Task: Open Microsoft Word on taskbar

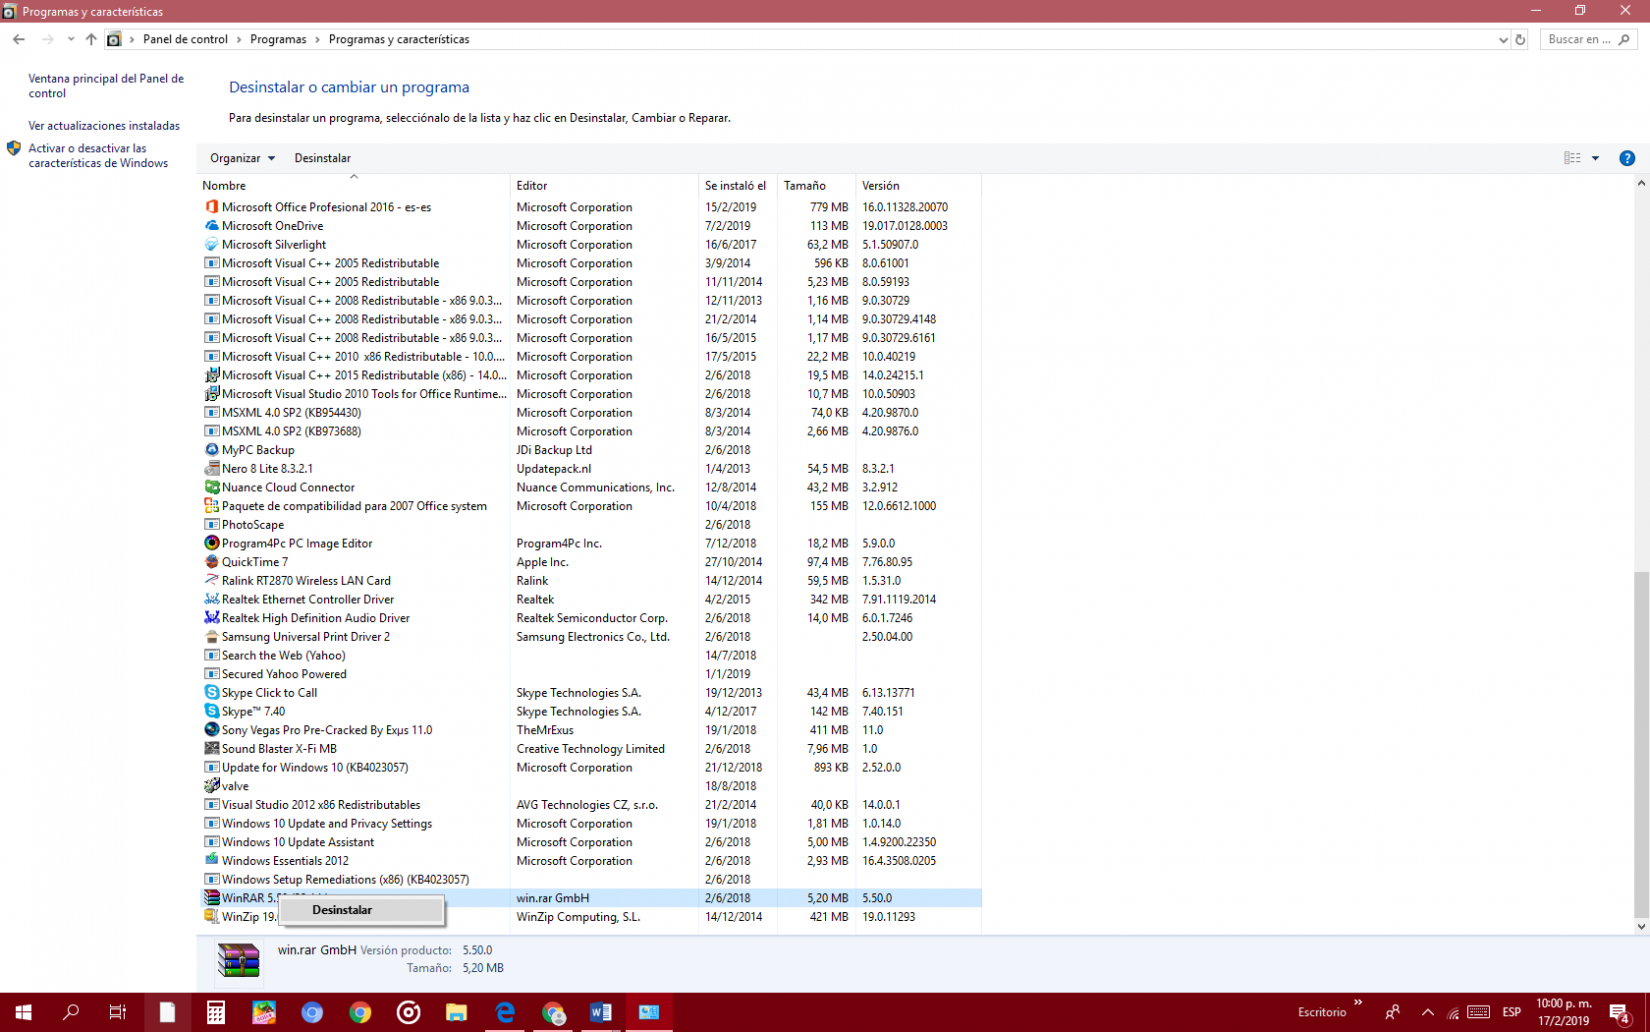Action: (x=601, y=1012)
